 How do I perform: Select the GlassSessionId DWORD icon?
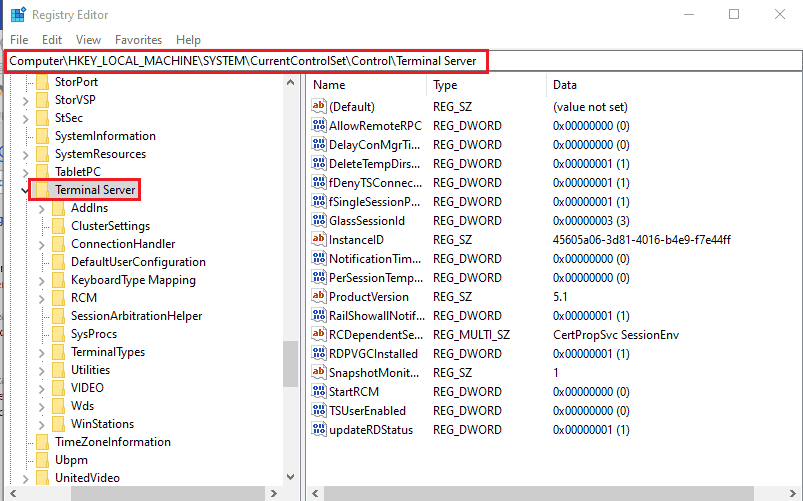point(319,220)
